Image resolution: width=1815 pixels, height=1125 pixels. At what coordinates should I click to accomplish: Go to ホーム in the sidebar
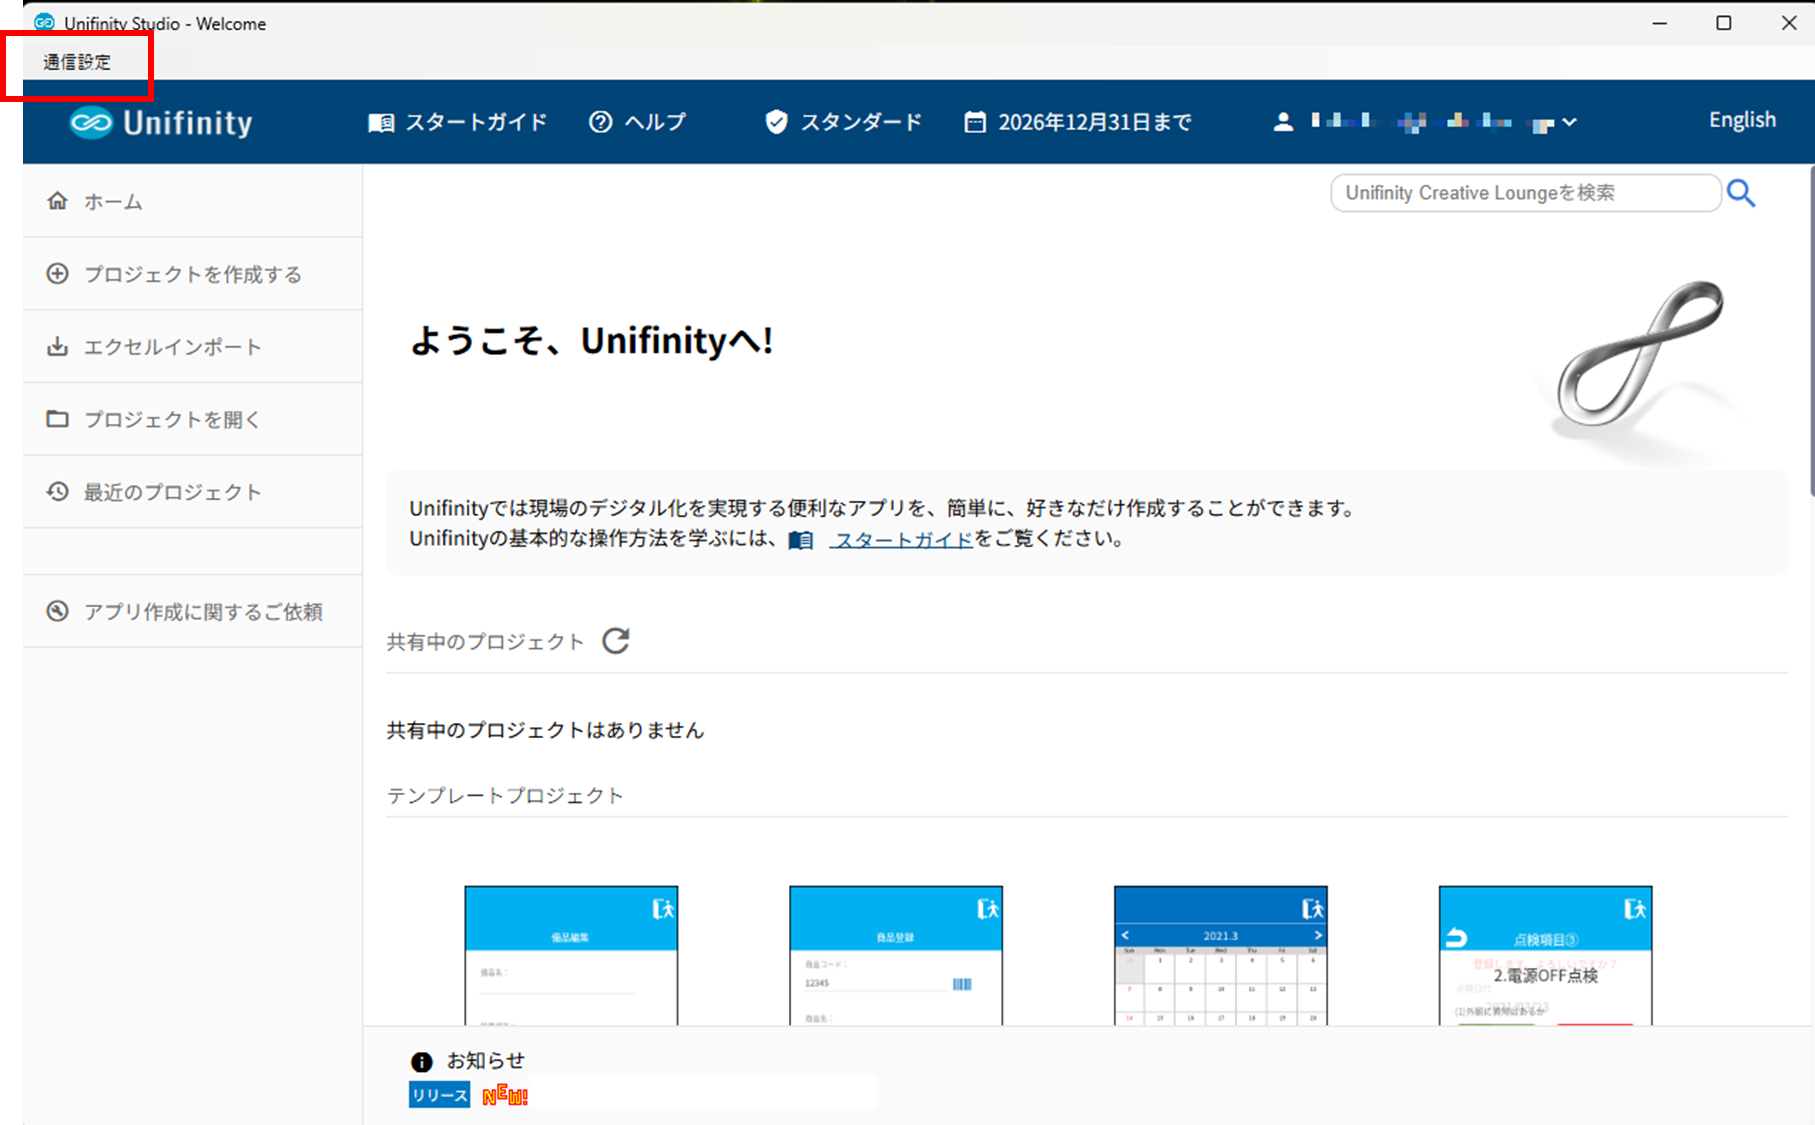pyautogui.click(x=113, y=201)
